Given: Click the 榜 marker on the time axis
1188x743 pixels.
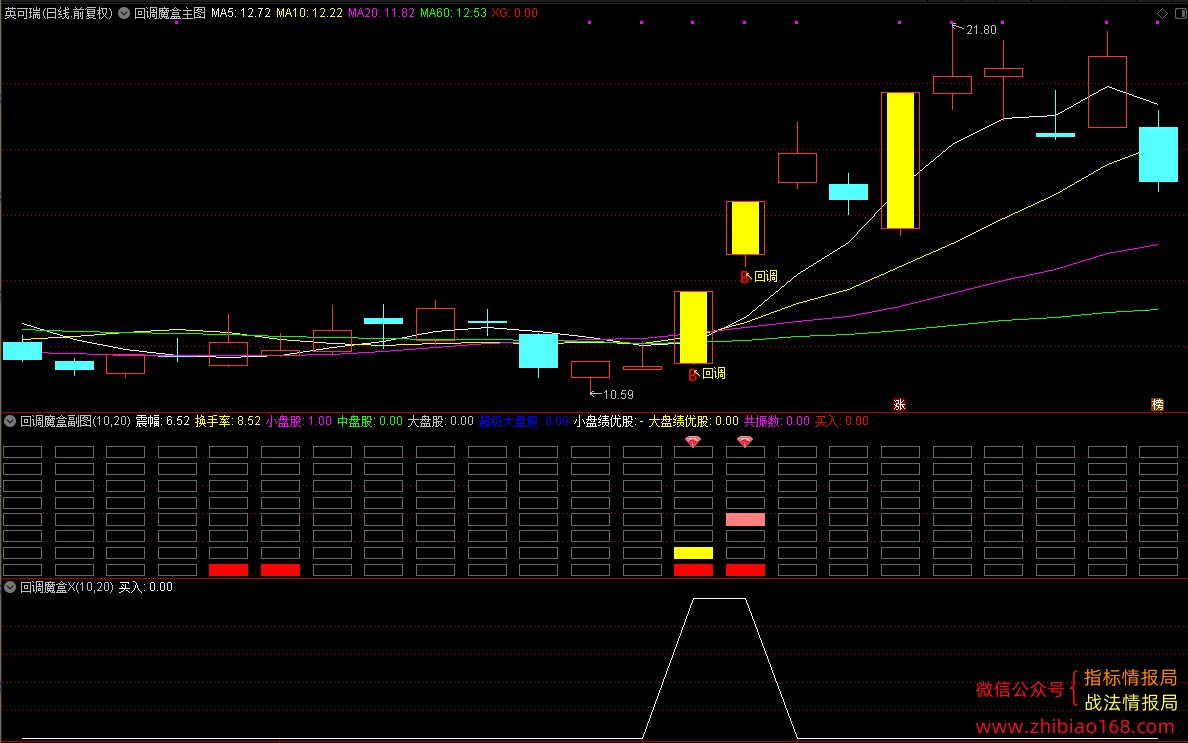Looking at the screenshot, I should point(1157,404).
